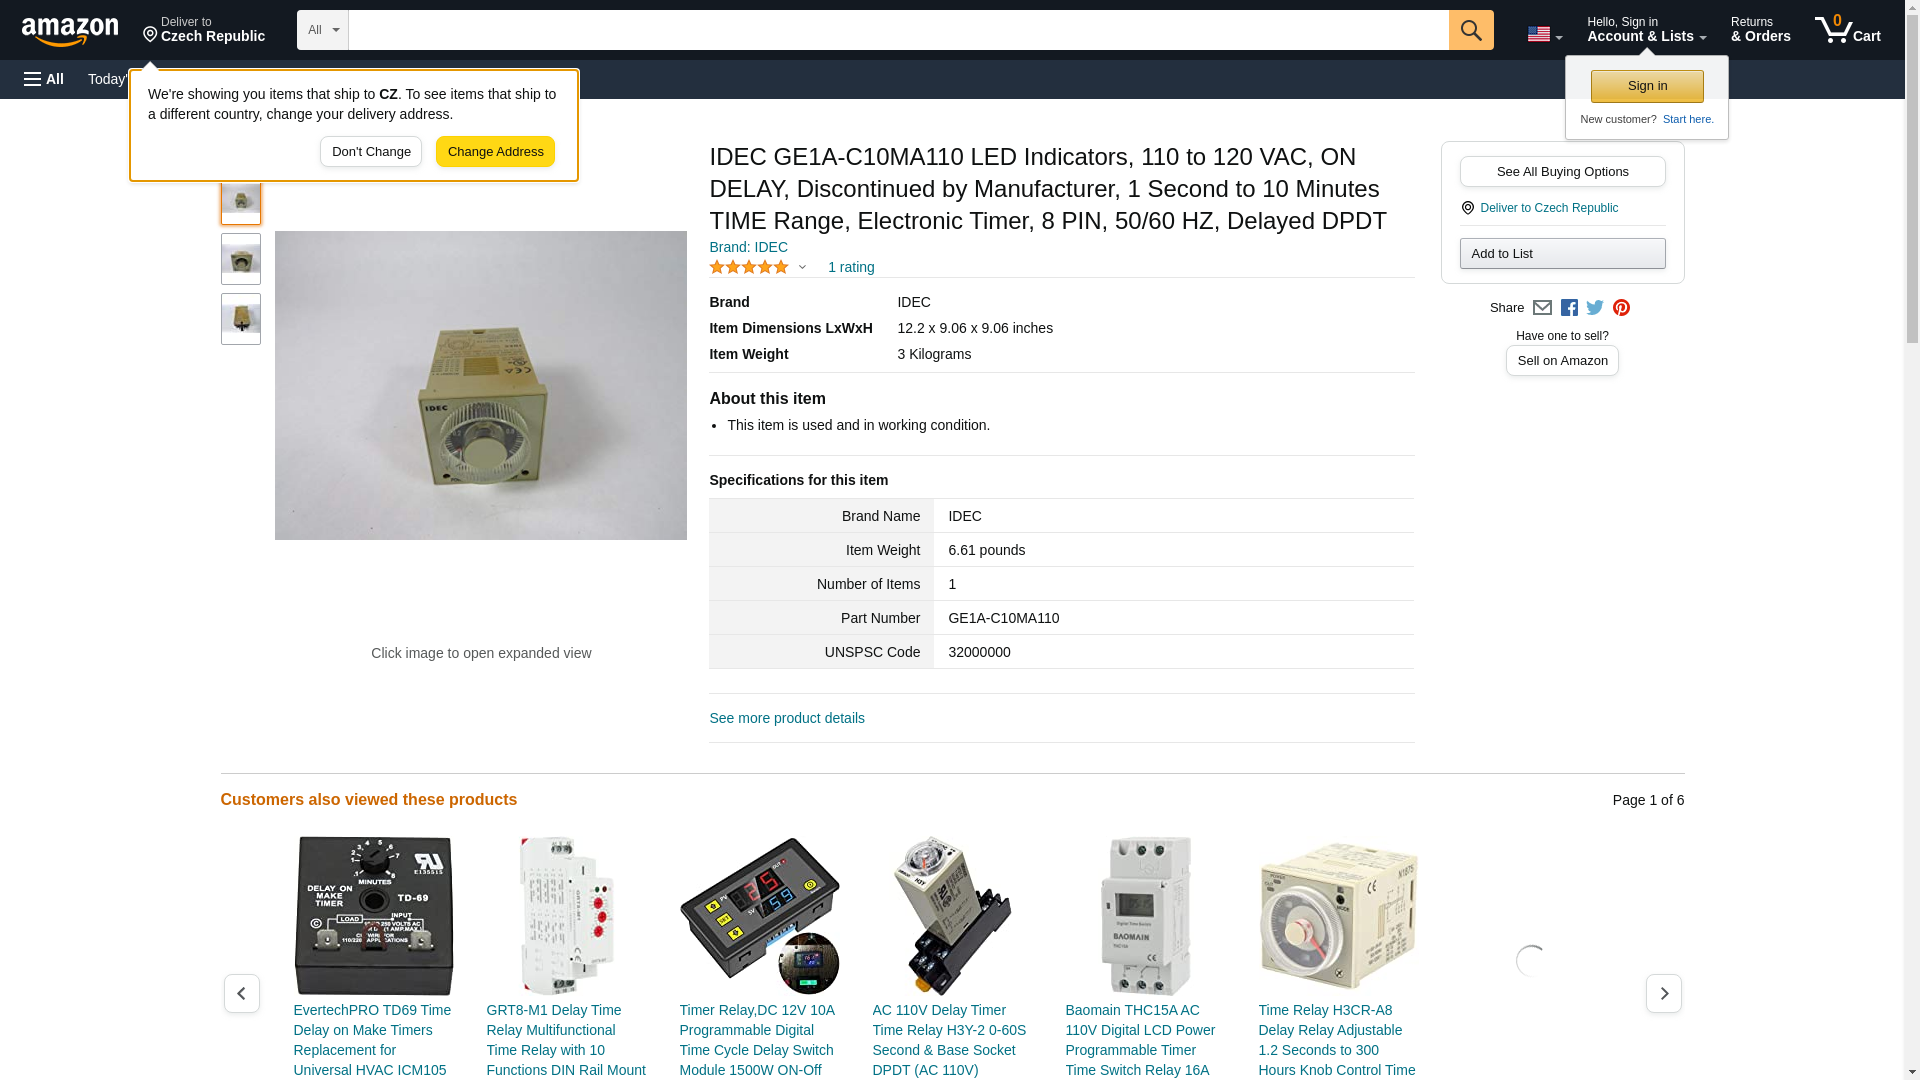Click the Amazon logo

(x=70, y=31)
